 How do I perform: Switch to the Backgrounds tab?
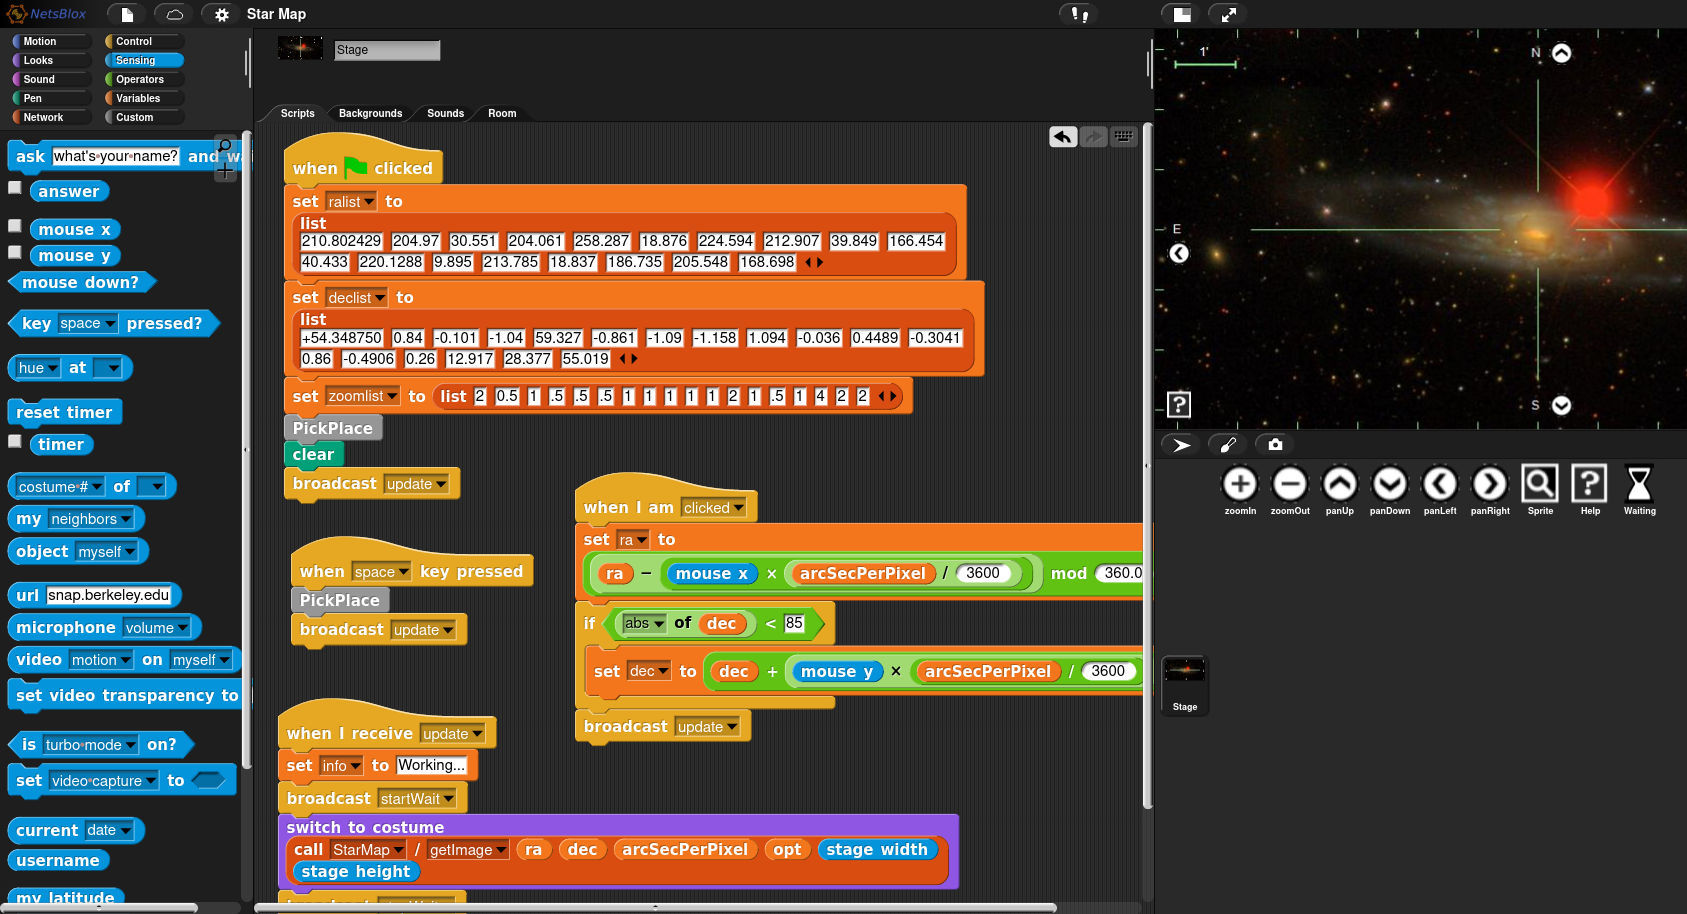point(370,113)
